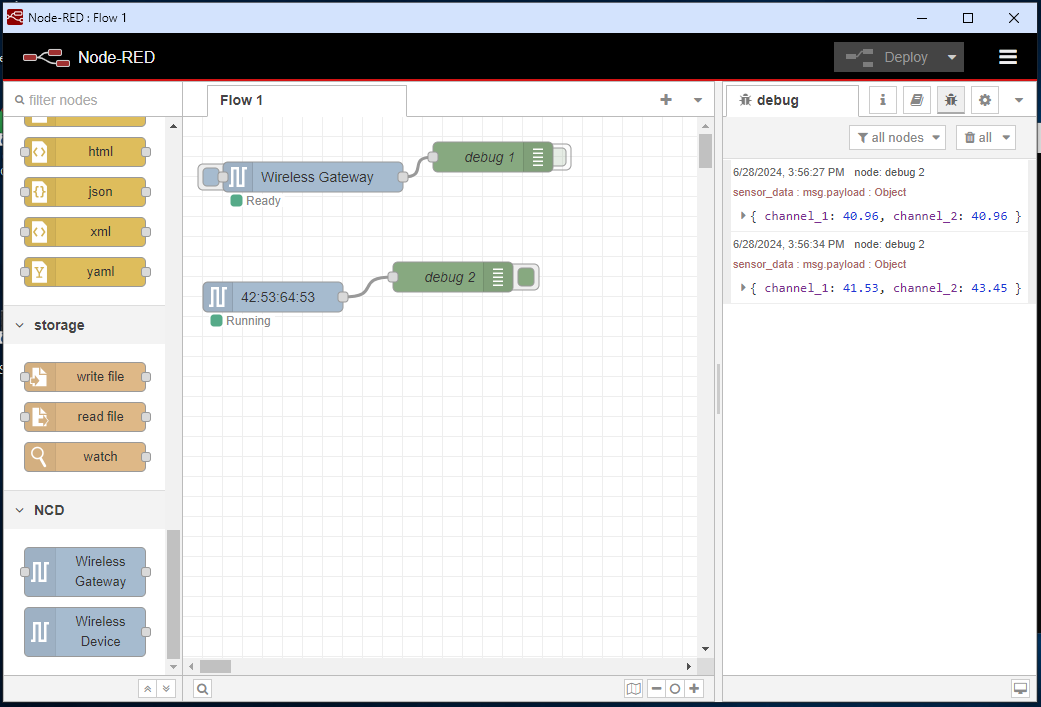Click the workspace horizontal scrollbar thumb
The image size is (1041, 707).
(215, 666)
